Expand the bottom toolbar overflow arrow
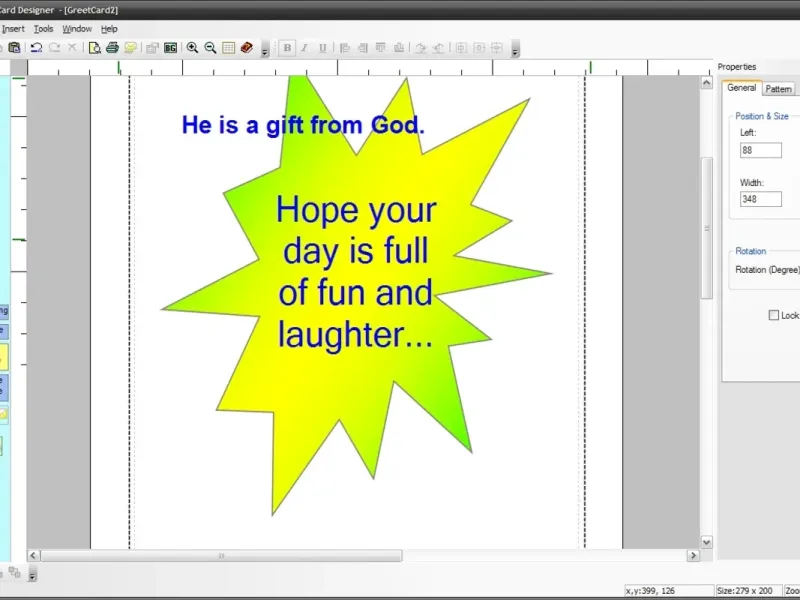Image resolution: width=800 pixels, height=600 pixels. tap(32, 575)
